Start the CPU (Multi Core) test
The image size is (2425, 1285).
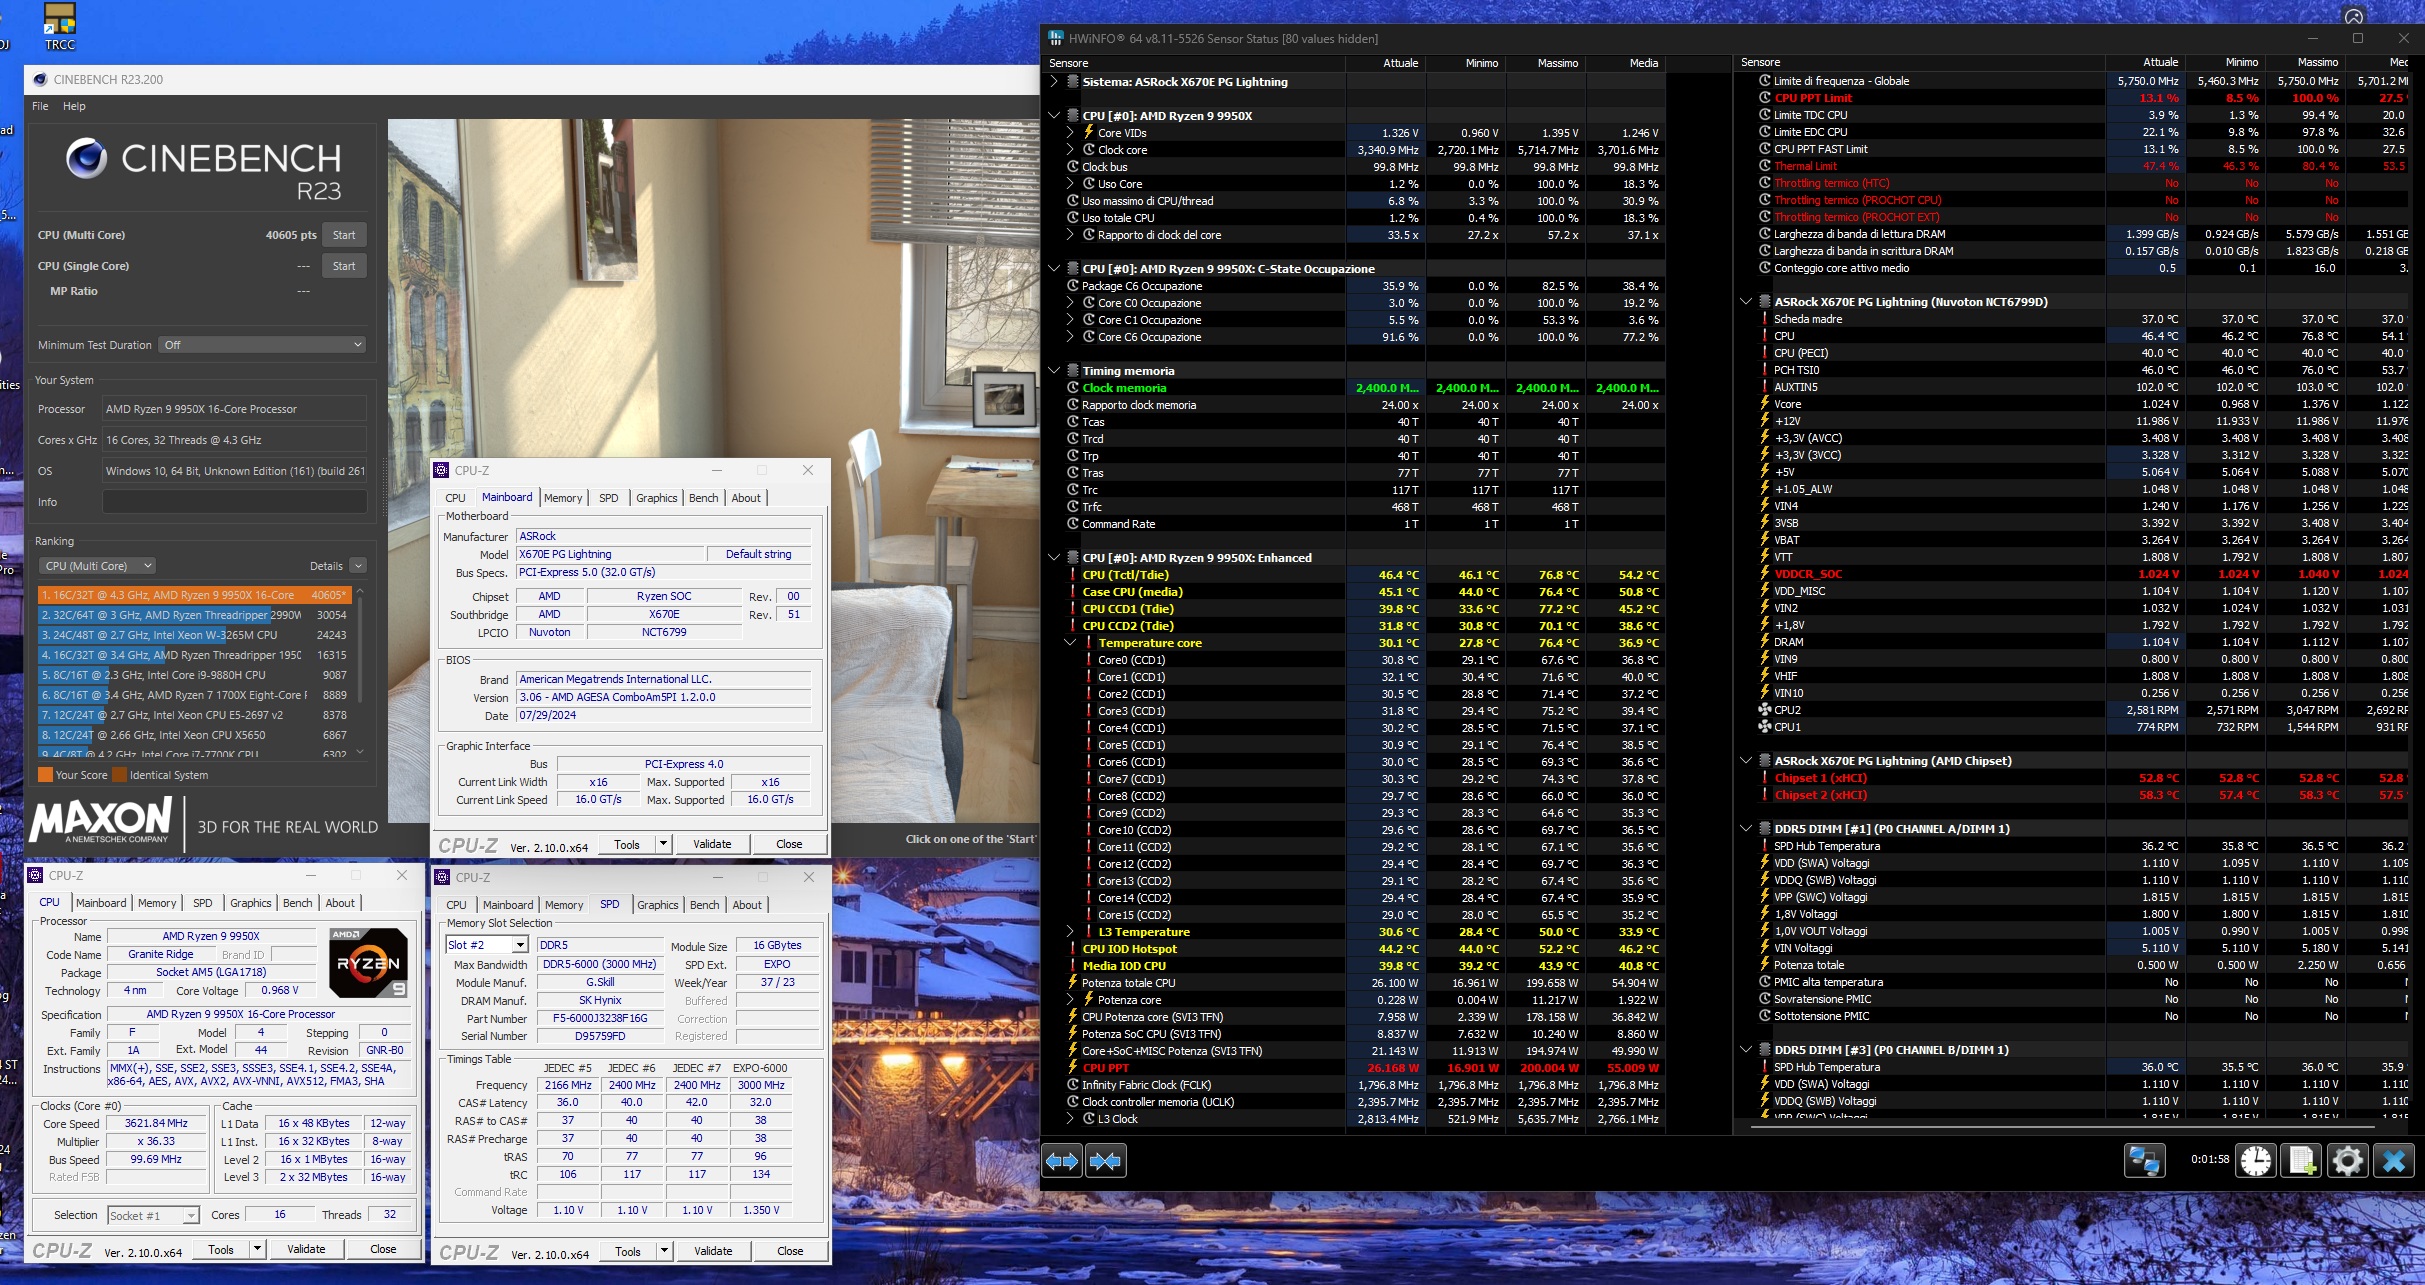click(344, 235)
